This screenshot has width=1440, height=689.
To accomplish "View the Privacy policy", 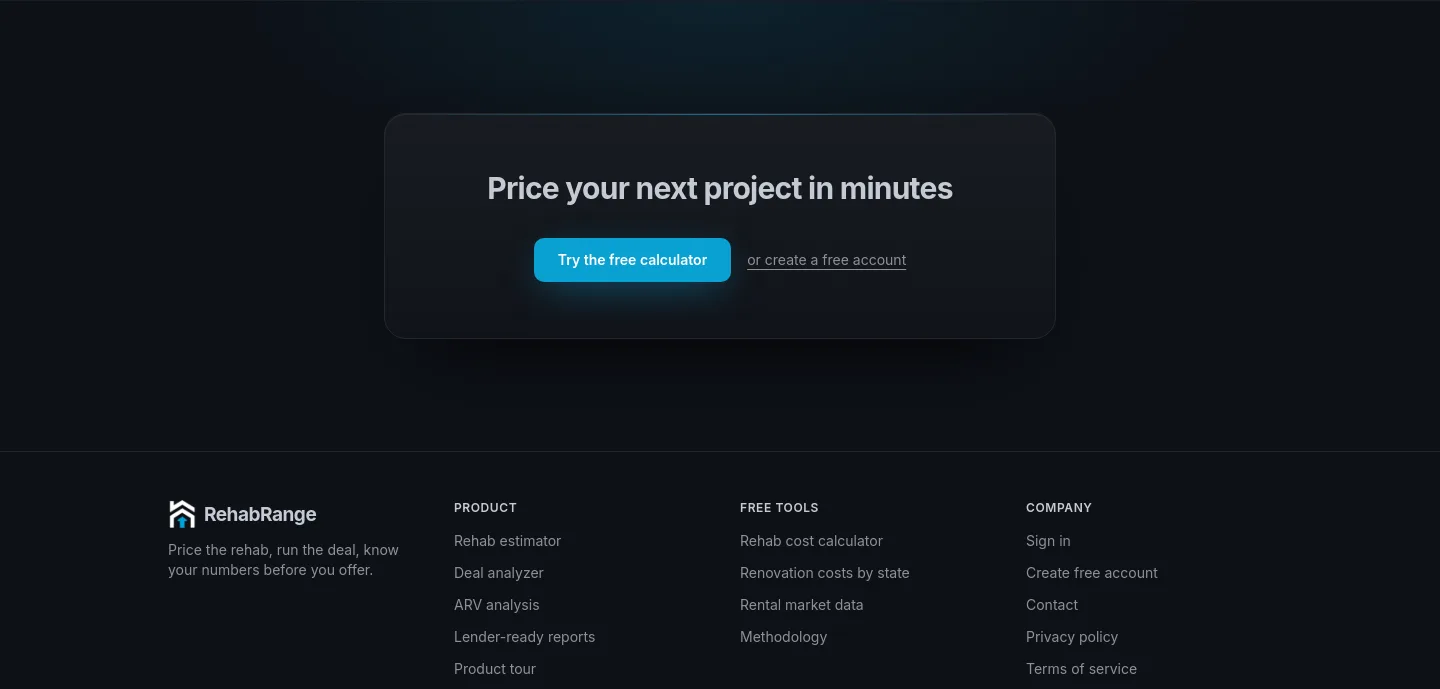I will 1072,637.
